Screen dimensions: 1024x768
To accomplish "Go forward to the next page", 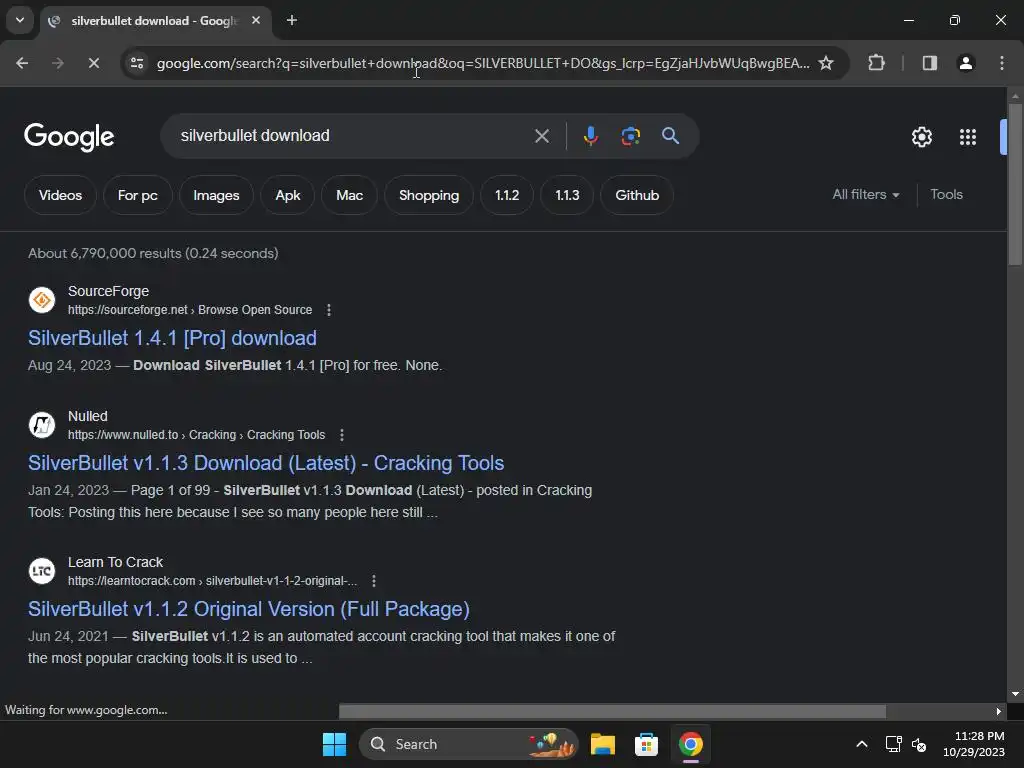I will pos(58,63).
